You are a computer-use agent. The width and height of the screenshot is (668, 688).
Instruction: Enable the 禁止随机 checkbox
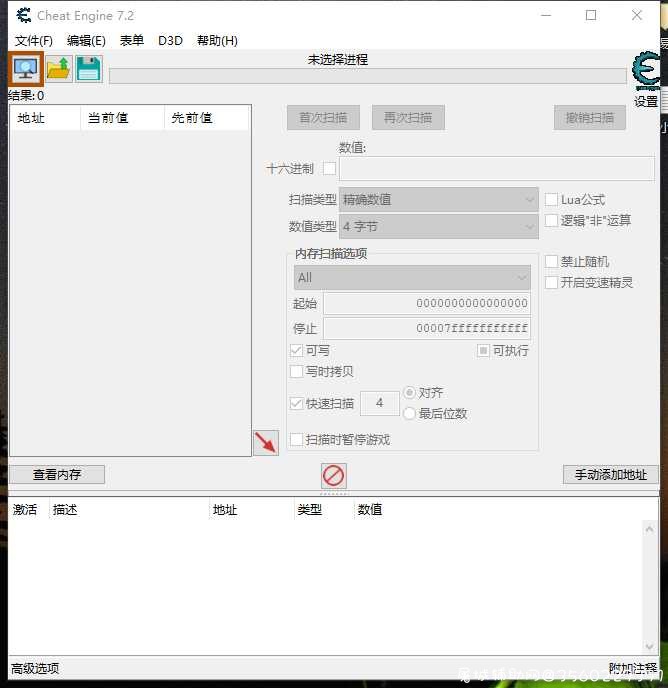(551, 262)
